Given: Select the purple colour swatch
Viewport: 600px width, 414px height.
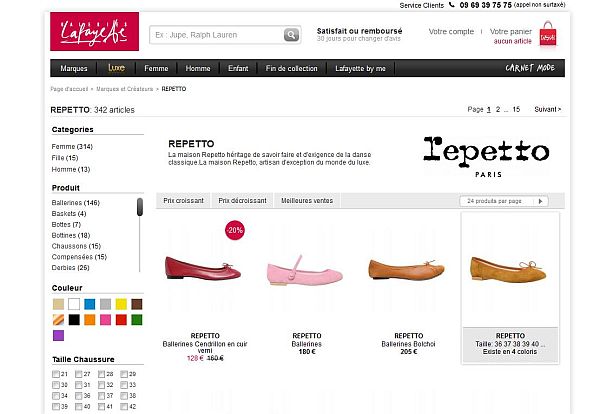Looking at the screenshot, I should [x=59, y=336].
